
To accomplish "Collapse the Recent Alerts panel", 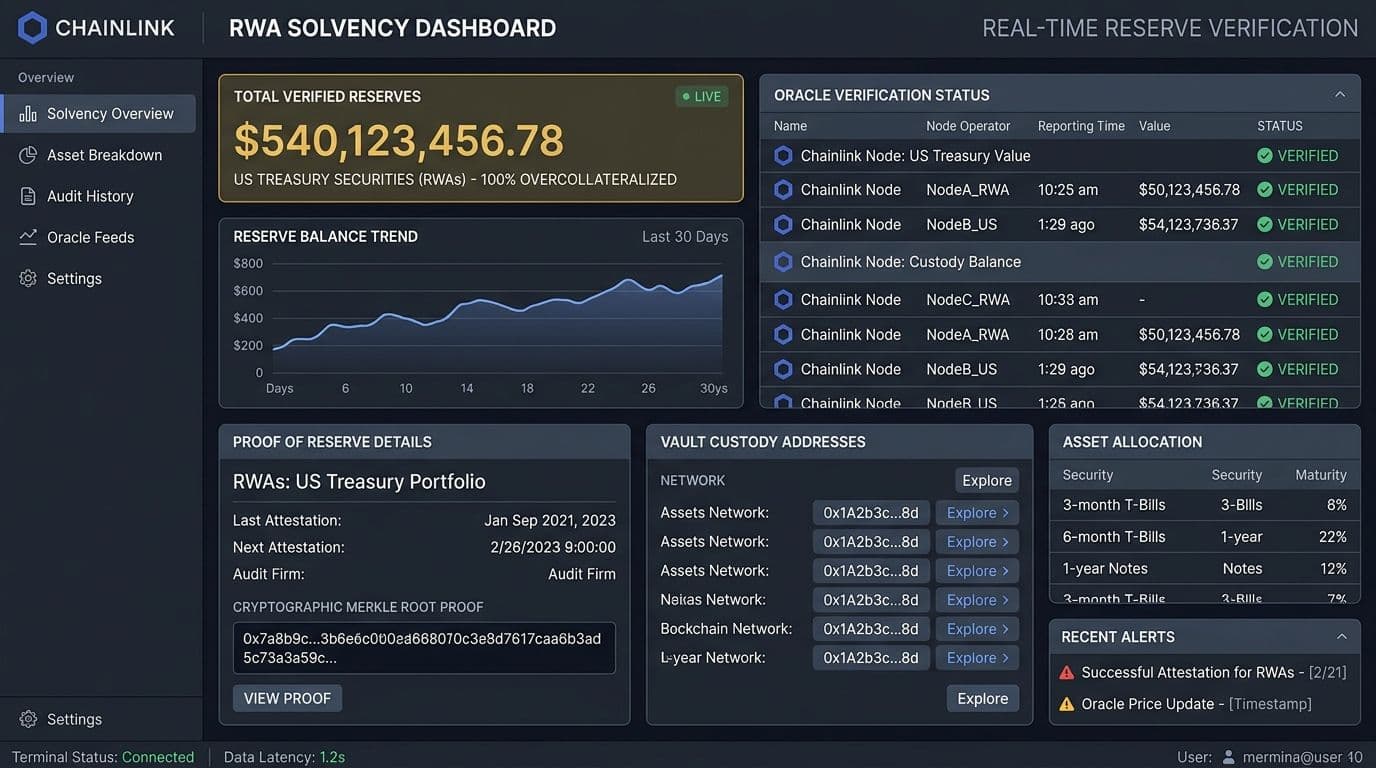I will pos(1342,637).
